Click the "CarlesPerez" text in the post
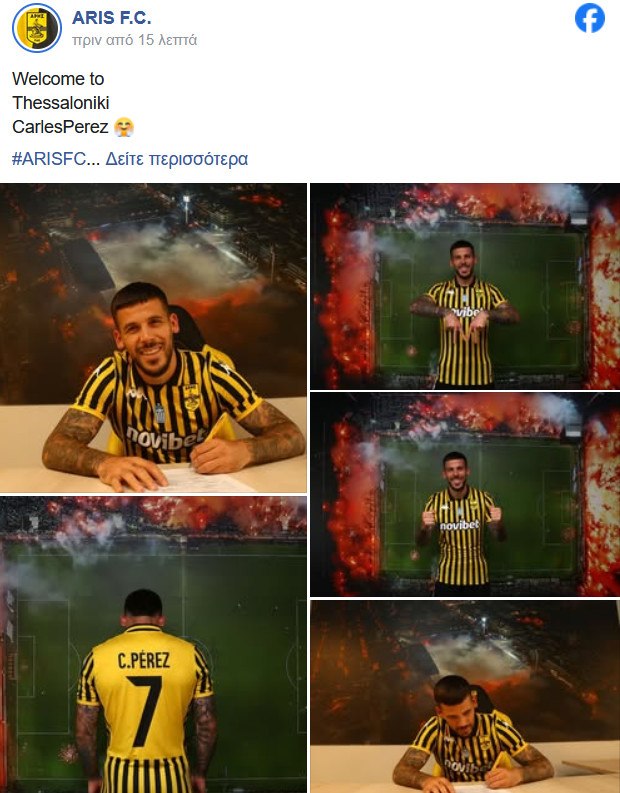This screenshot has width=620, height=793. pyautogui.click(x=60, y=127)
